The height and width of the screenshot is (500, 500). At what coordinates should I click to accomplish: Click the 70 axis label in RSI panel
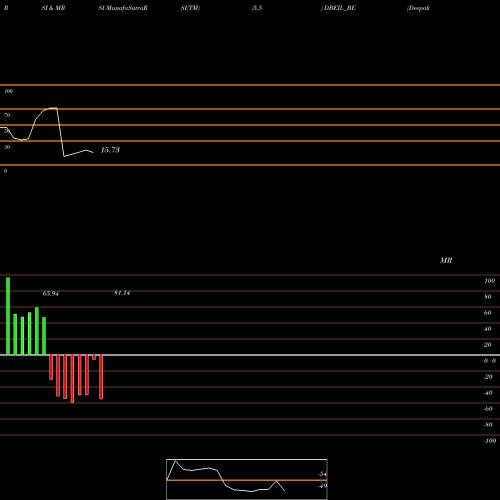[7, 115]
